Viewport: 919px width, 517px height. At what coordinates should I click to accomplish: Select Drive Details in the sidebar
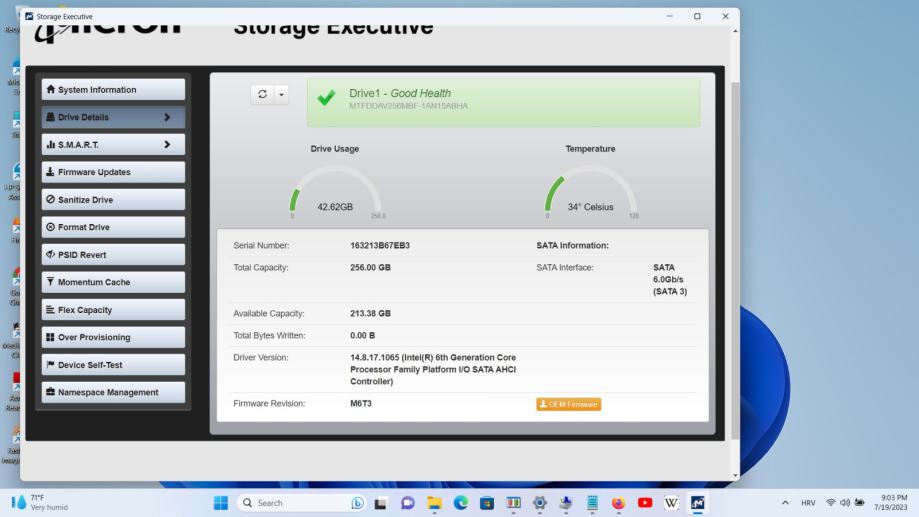[x=113, y=117]
